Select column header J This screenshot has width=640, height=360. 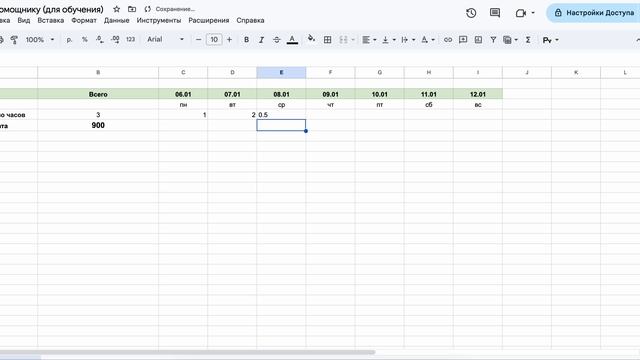(527, 72)
